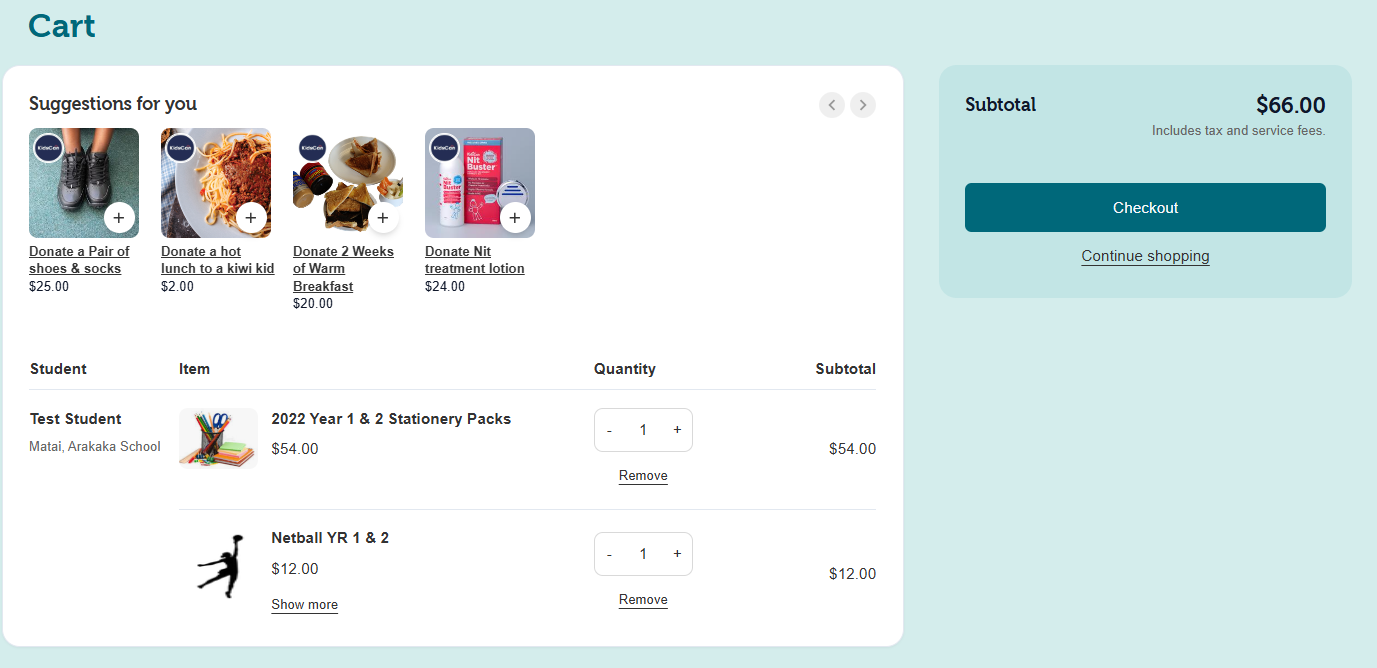The height and width of the screenshot is (668, 1377).
Task: Decrease Stationery Packs quantity with minus
Action: point(609,430)
